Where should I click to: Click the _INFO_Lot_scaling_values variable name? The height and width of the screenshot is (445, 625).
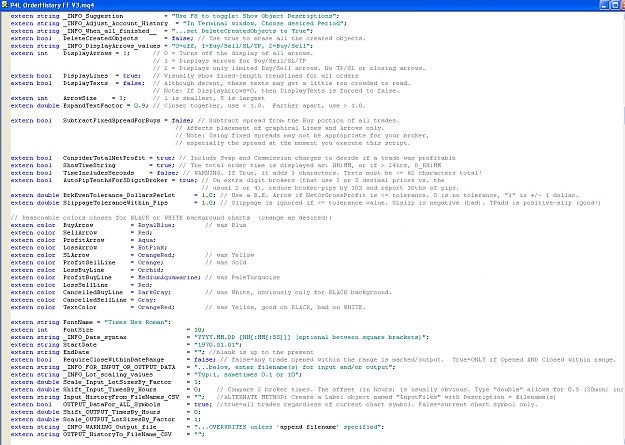[x=108, y=375]
